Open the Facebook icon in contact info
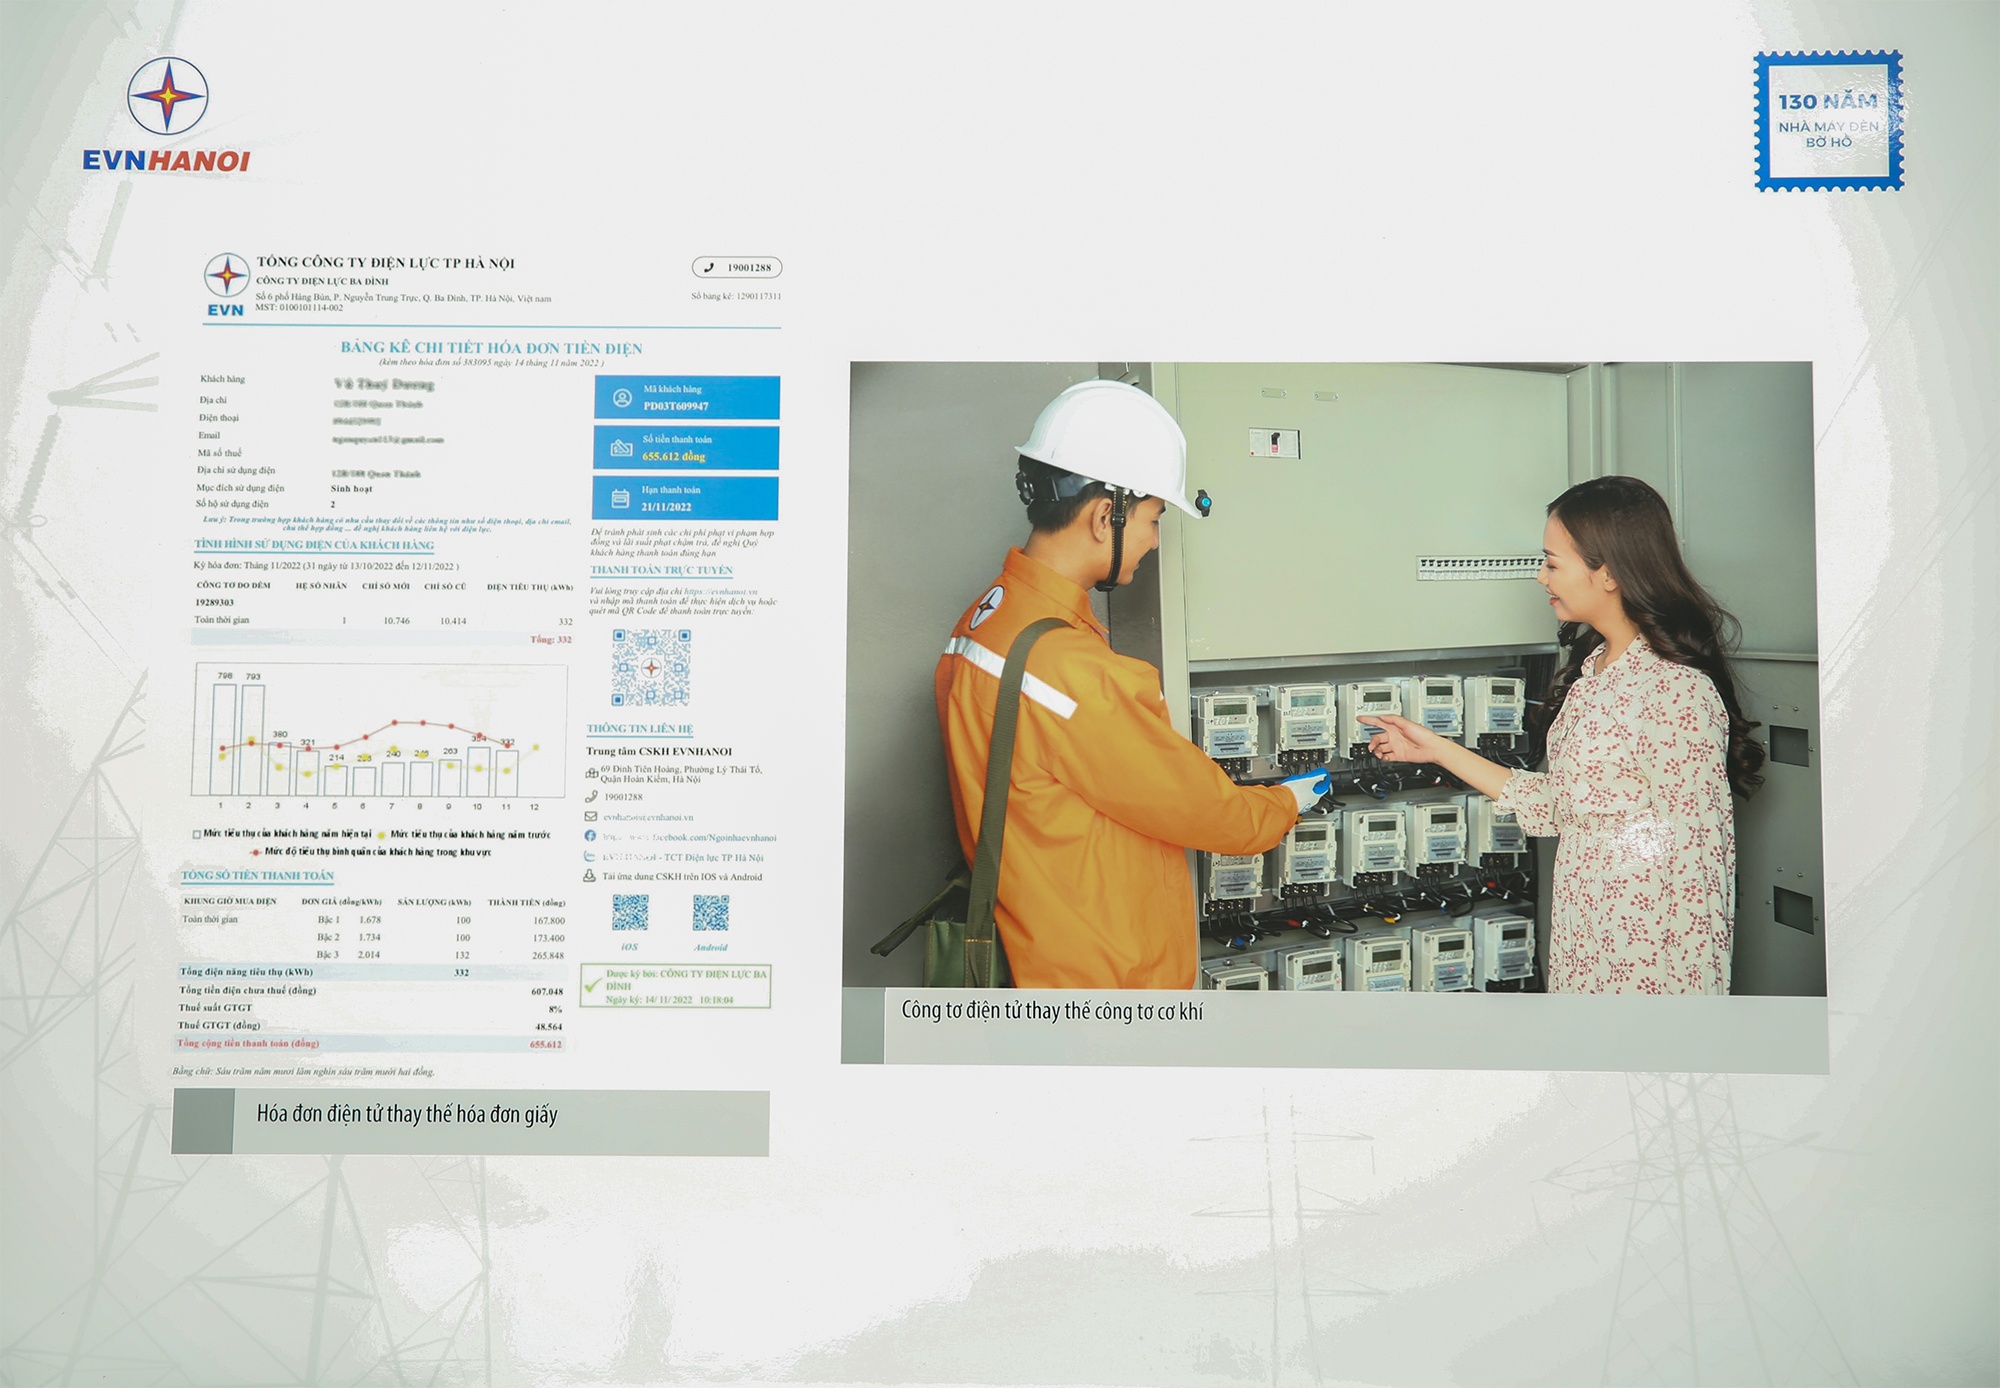This screenshot has height=1388, width=2000. [591, 837]
